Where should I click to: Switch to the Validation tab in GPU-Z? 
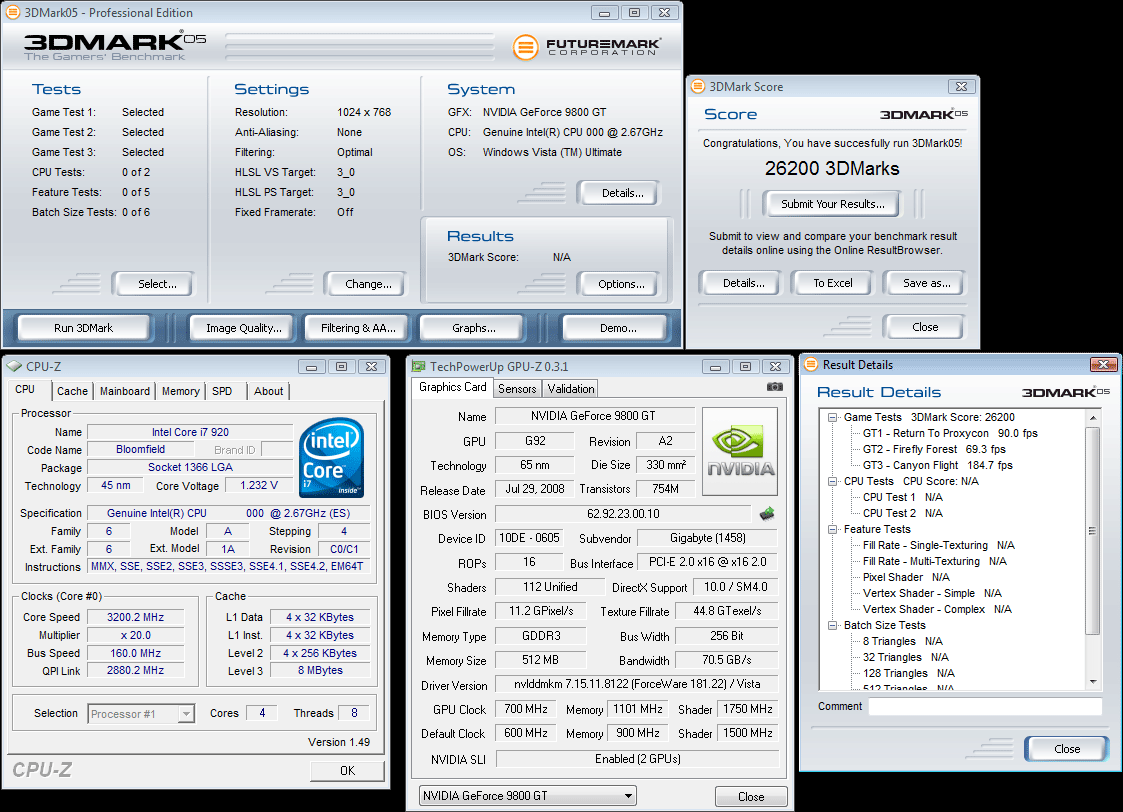571,389
